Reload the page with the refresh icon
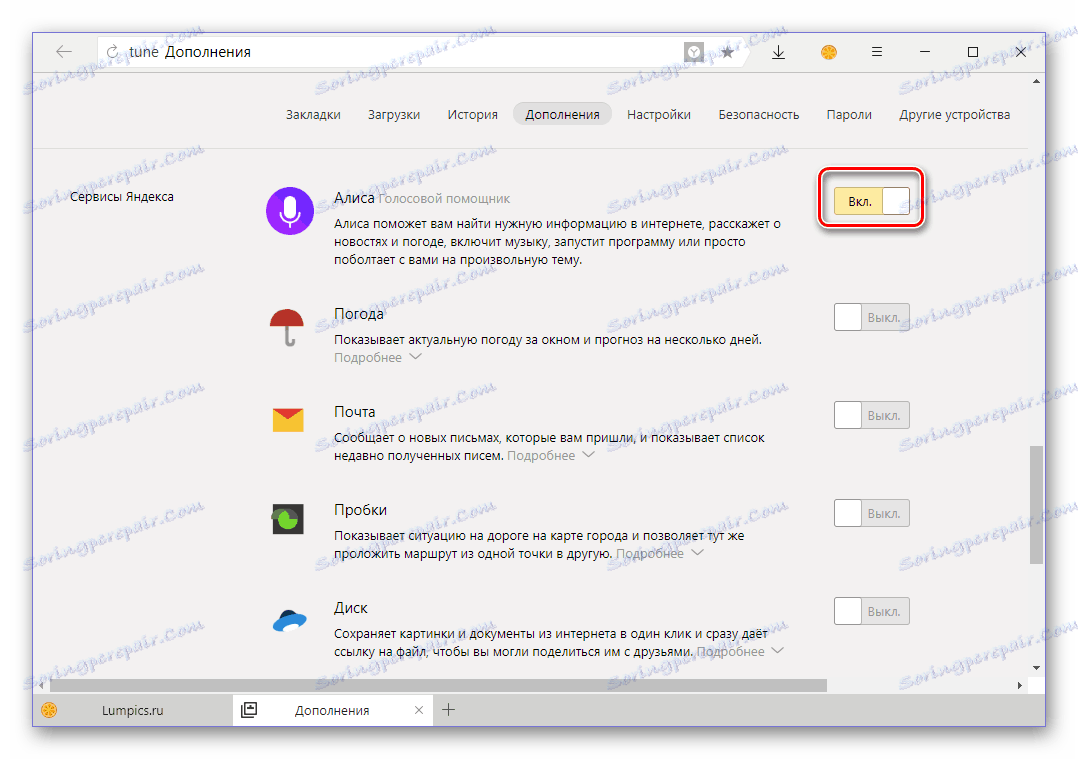The height and width of the screenshot is (759, 1078). tap(112, 52)
